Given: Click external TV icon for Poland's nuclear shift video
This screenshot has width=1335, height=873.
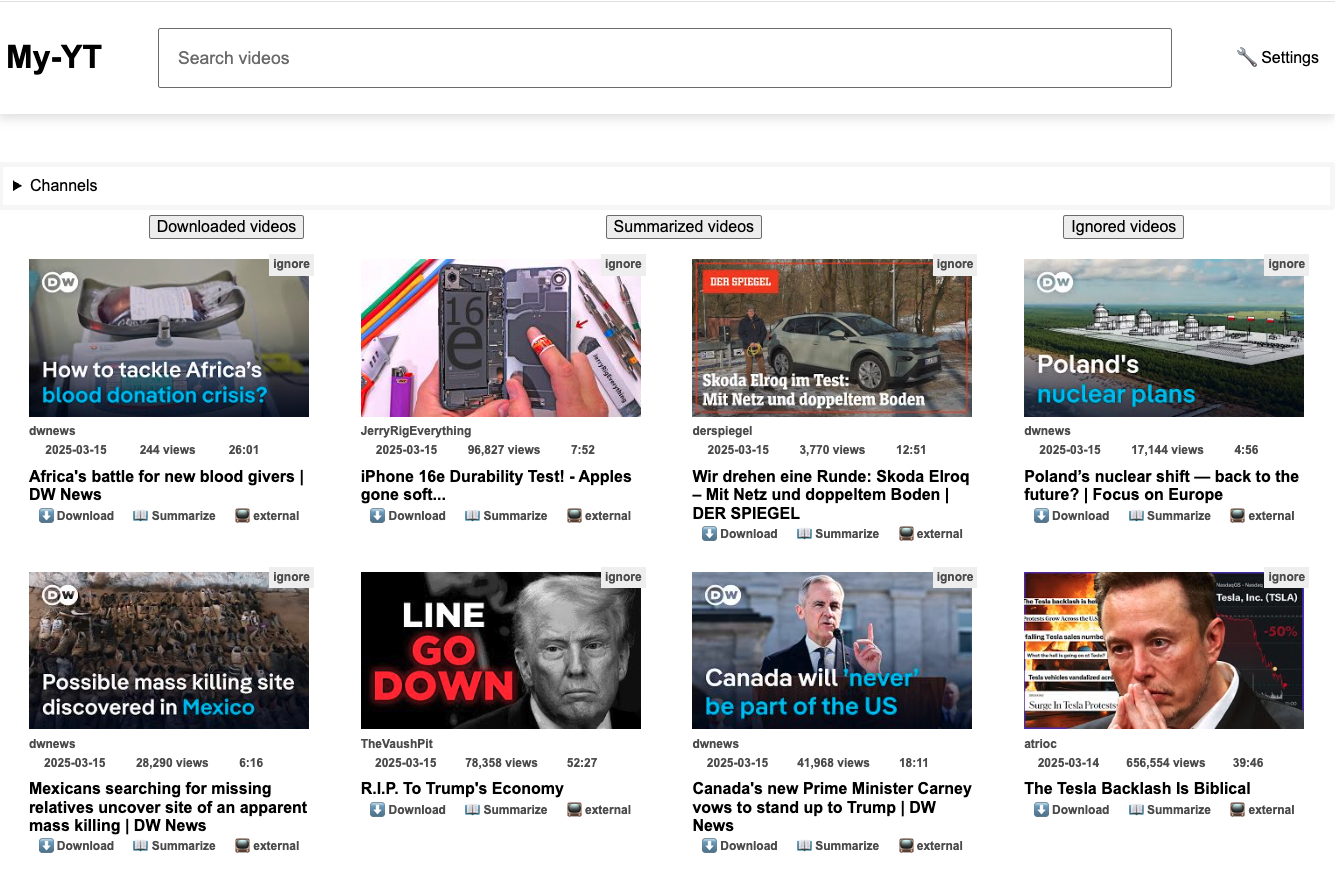Looking at the screenshot, I should pyautogui.click(x=1238, y=516).
